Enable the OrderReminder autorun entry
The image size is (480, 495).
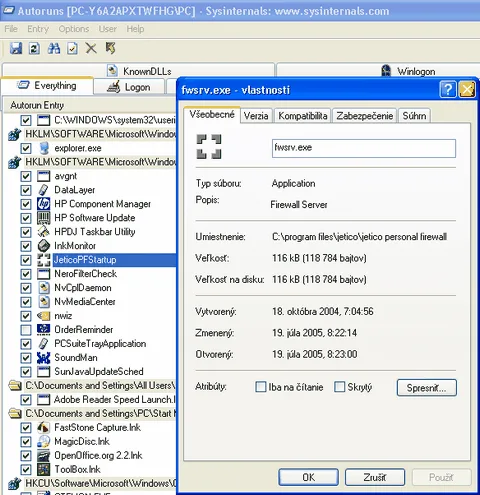pos(26,330)
